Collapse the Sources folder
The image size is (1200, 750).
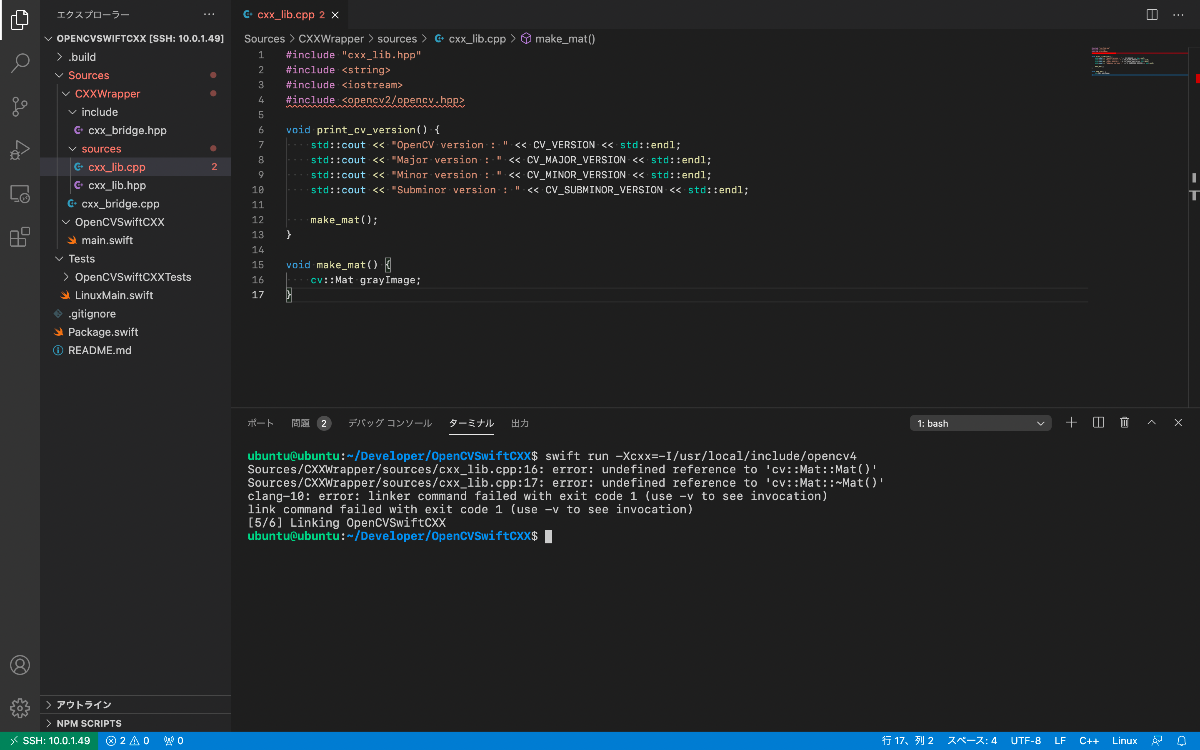click(x=135, y=75)
